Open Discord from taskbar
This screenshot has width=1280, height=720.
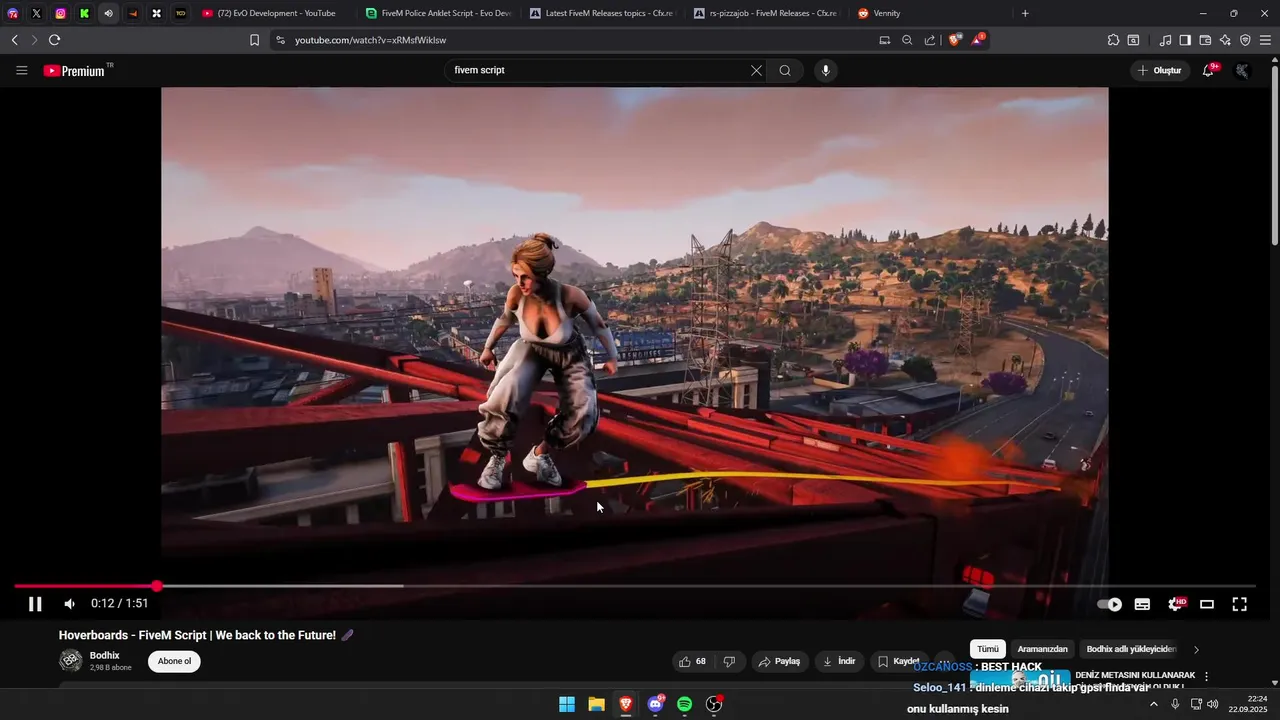656,704
